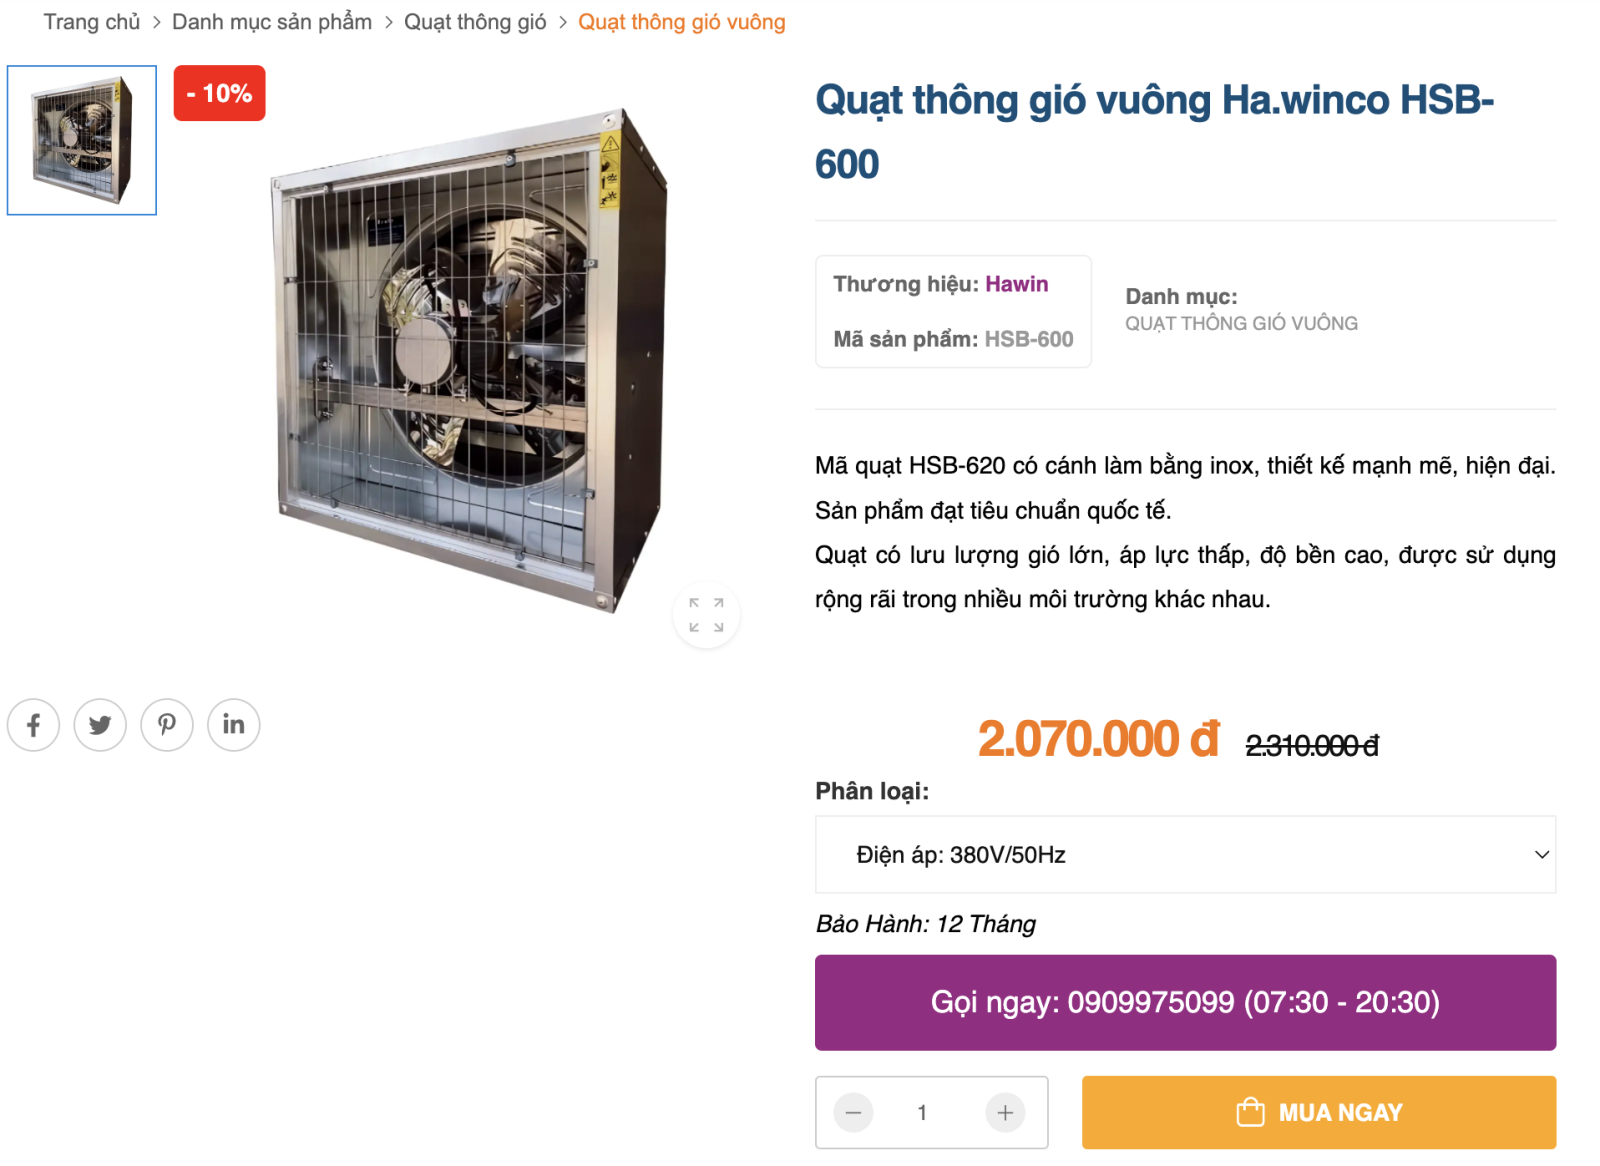Open the Hawin brand link
Image resolution: width=1600 pixels, height=1166 pixels.
[x=1016, y=284]
